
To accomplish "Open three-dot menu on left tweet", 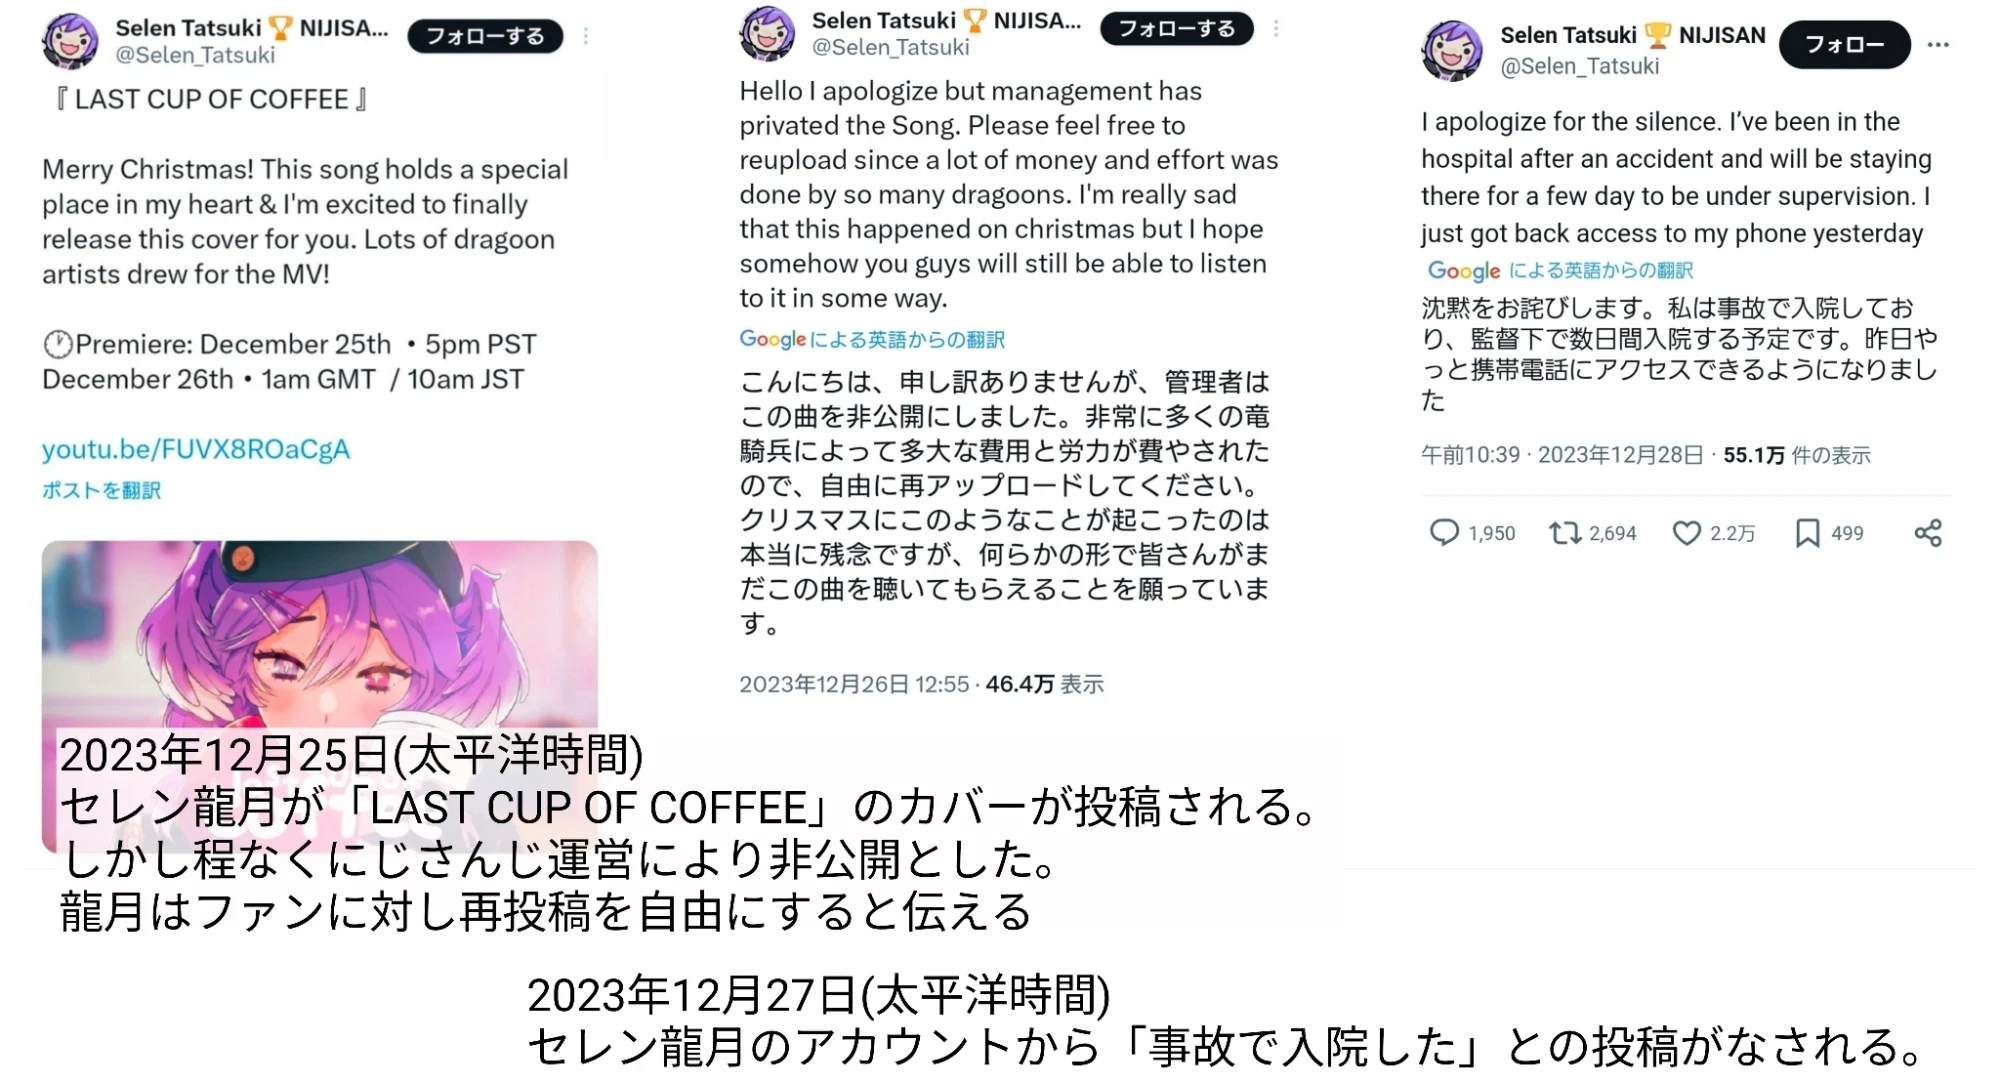I will [586, 37].
